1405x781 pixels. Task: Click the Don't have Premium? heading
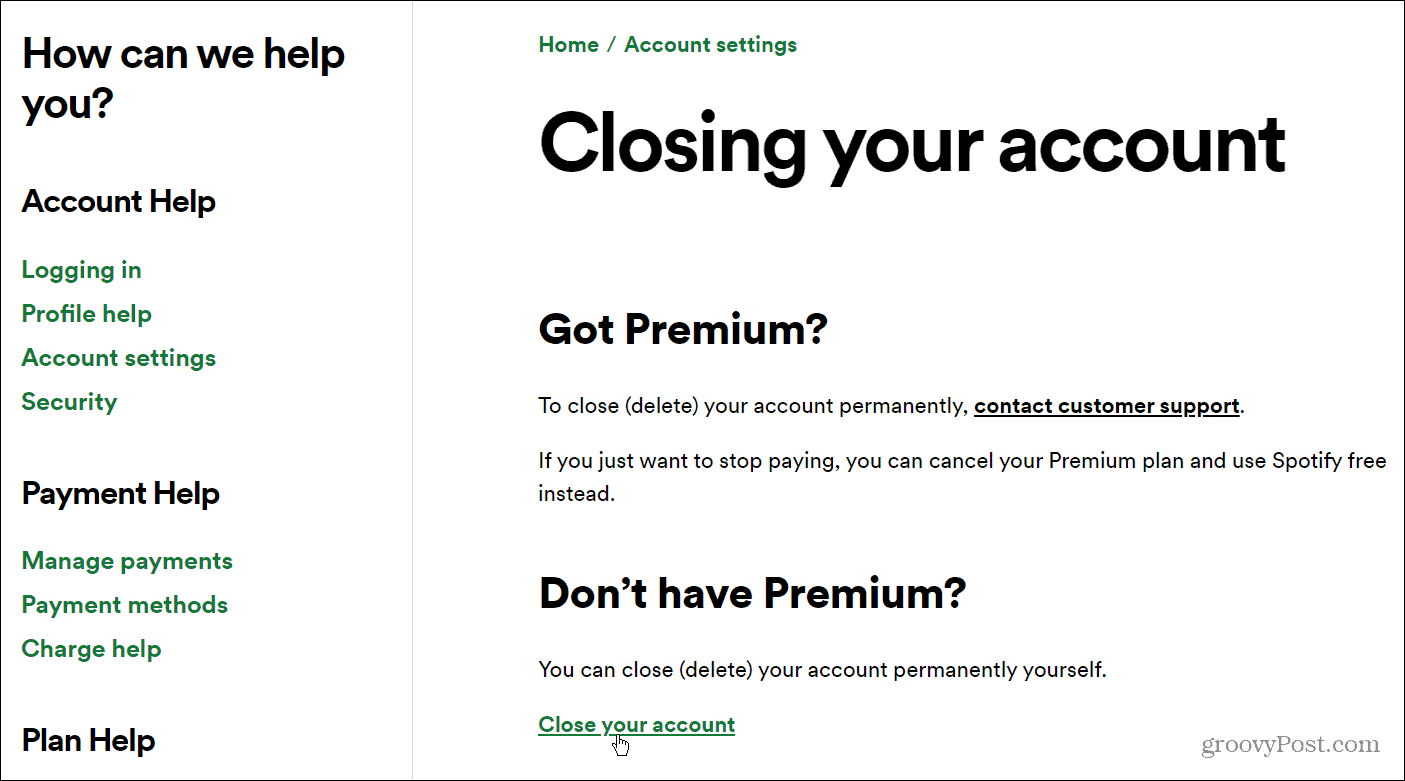point(752,593)
